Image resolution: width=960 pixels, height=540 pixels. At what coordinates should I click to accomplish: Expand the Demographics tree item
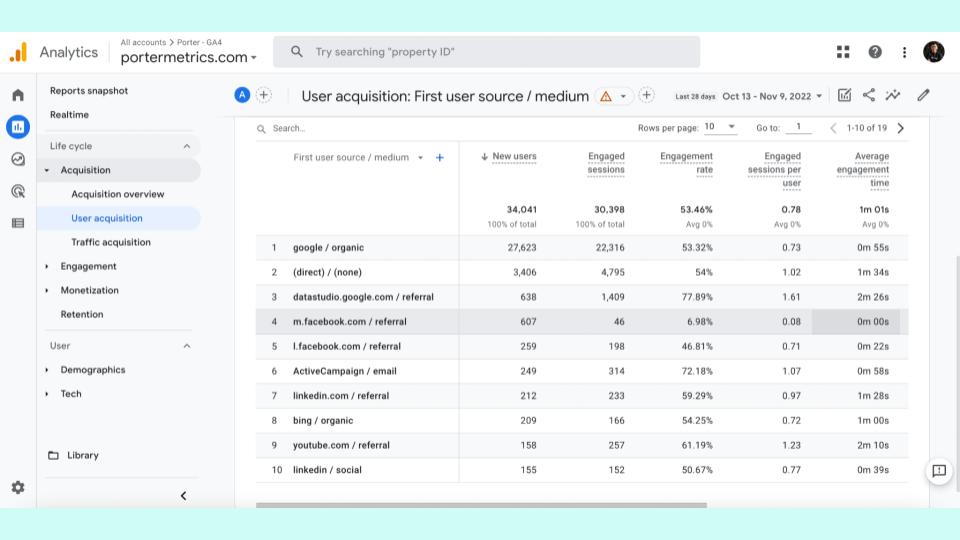tap(47, 370)
